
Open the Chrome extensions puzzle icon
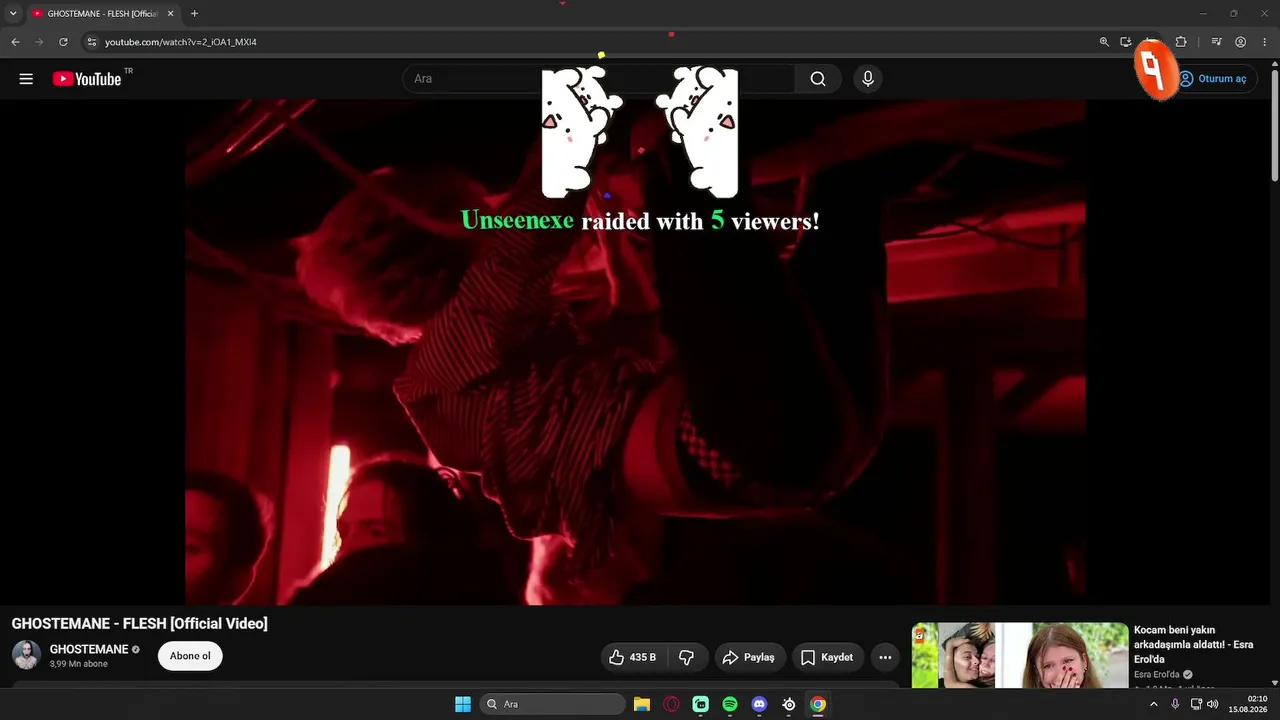(x=1181, y=42)
